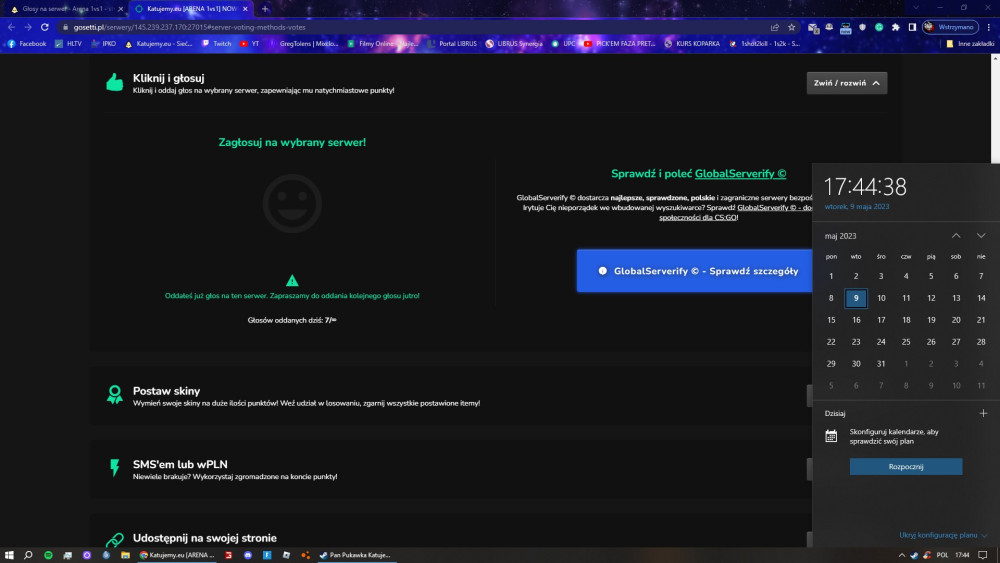Select today's date 9 in calendar
The height and width of the screenshot is (563, 1000).
tap(856, 298)
